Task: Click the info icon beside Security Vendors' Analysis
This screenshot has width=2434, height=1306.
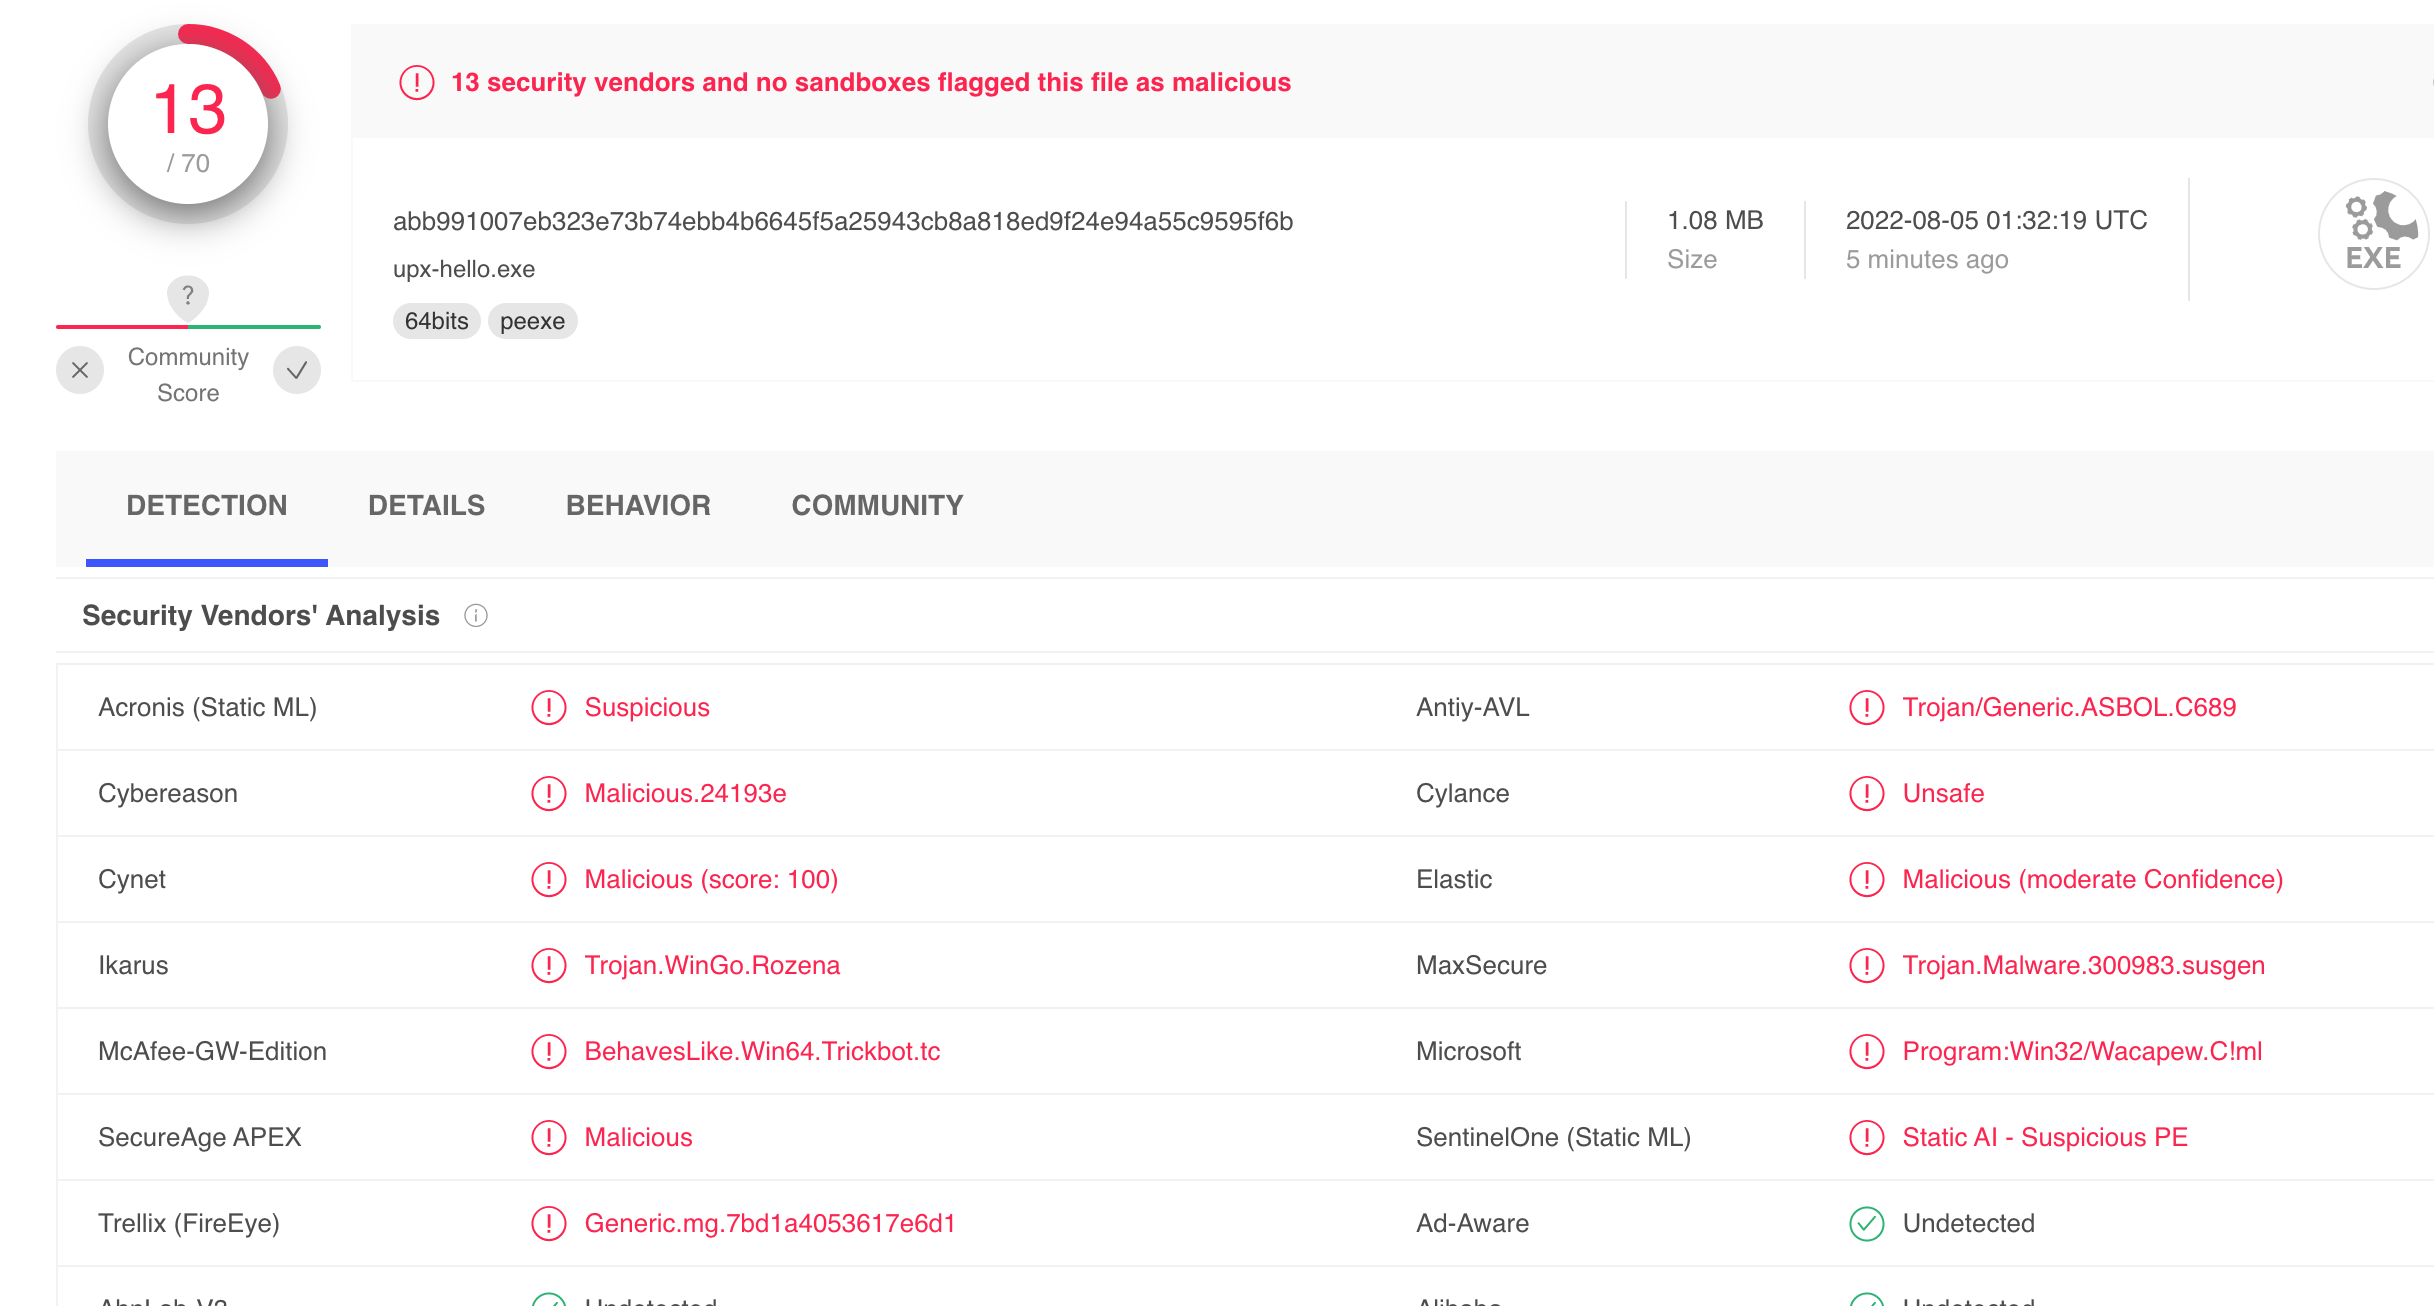Action: pyautogui.click(x=476, y=616)
